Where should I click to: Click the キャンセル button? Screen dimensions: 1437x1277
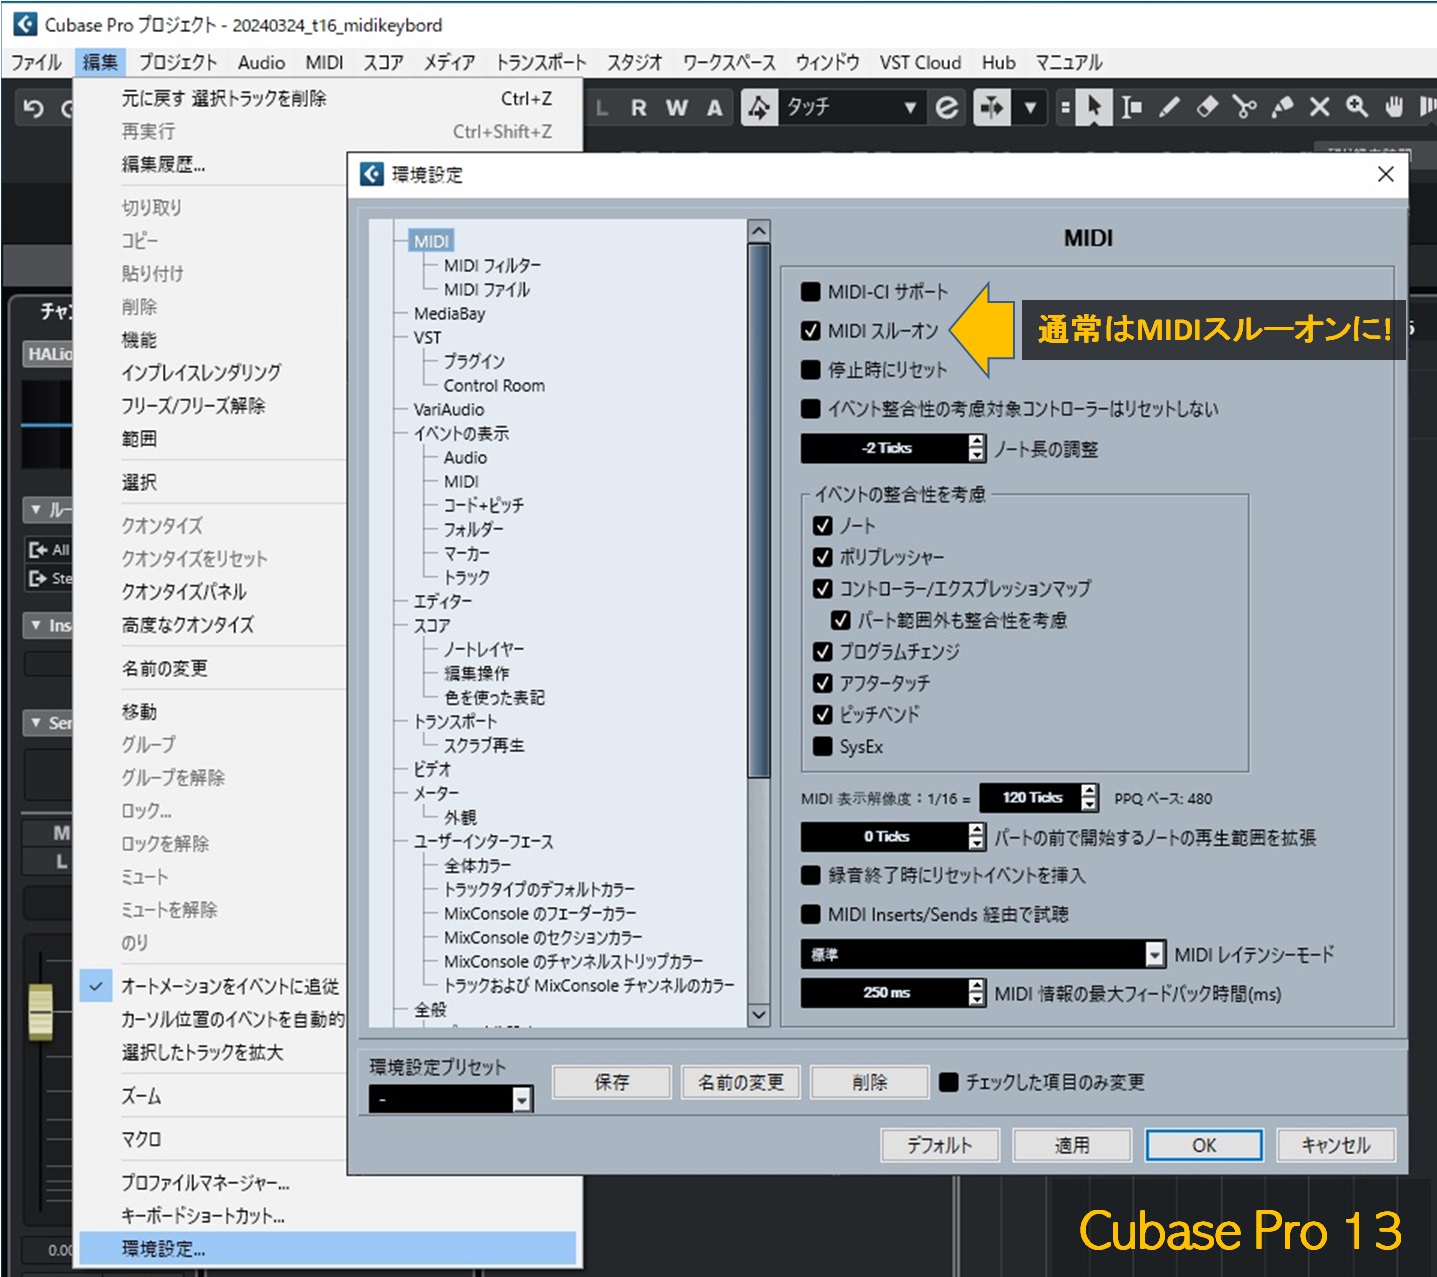(x=1336, y=1145)
